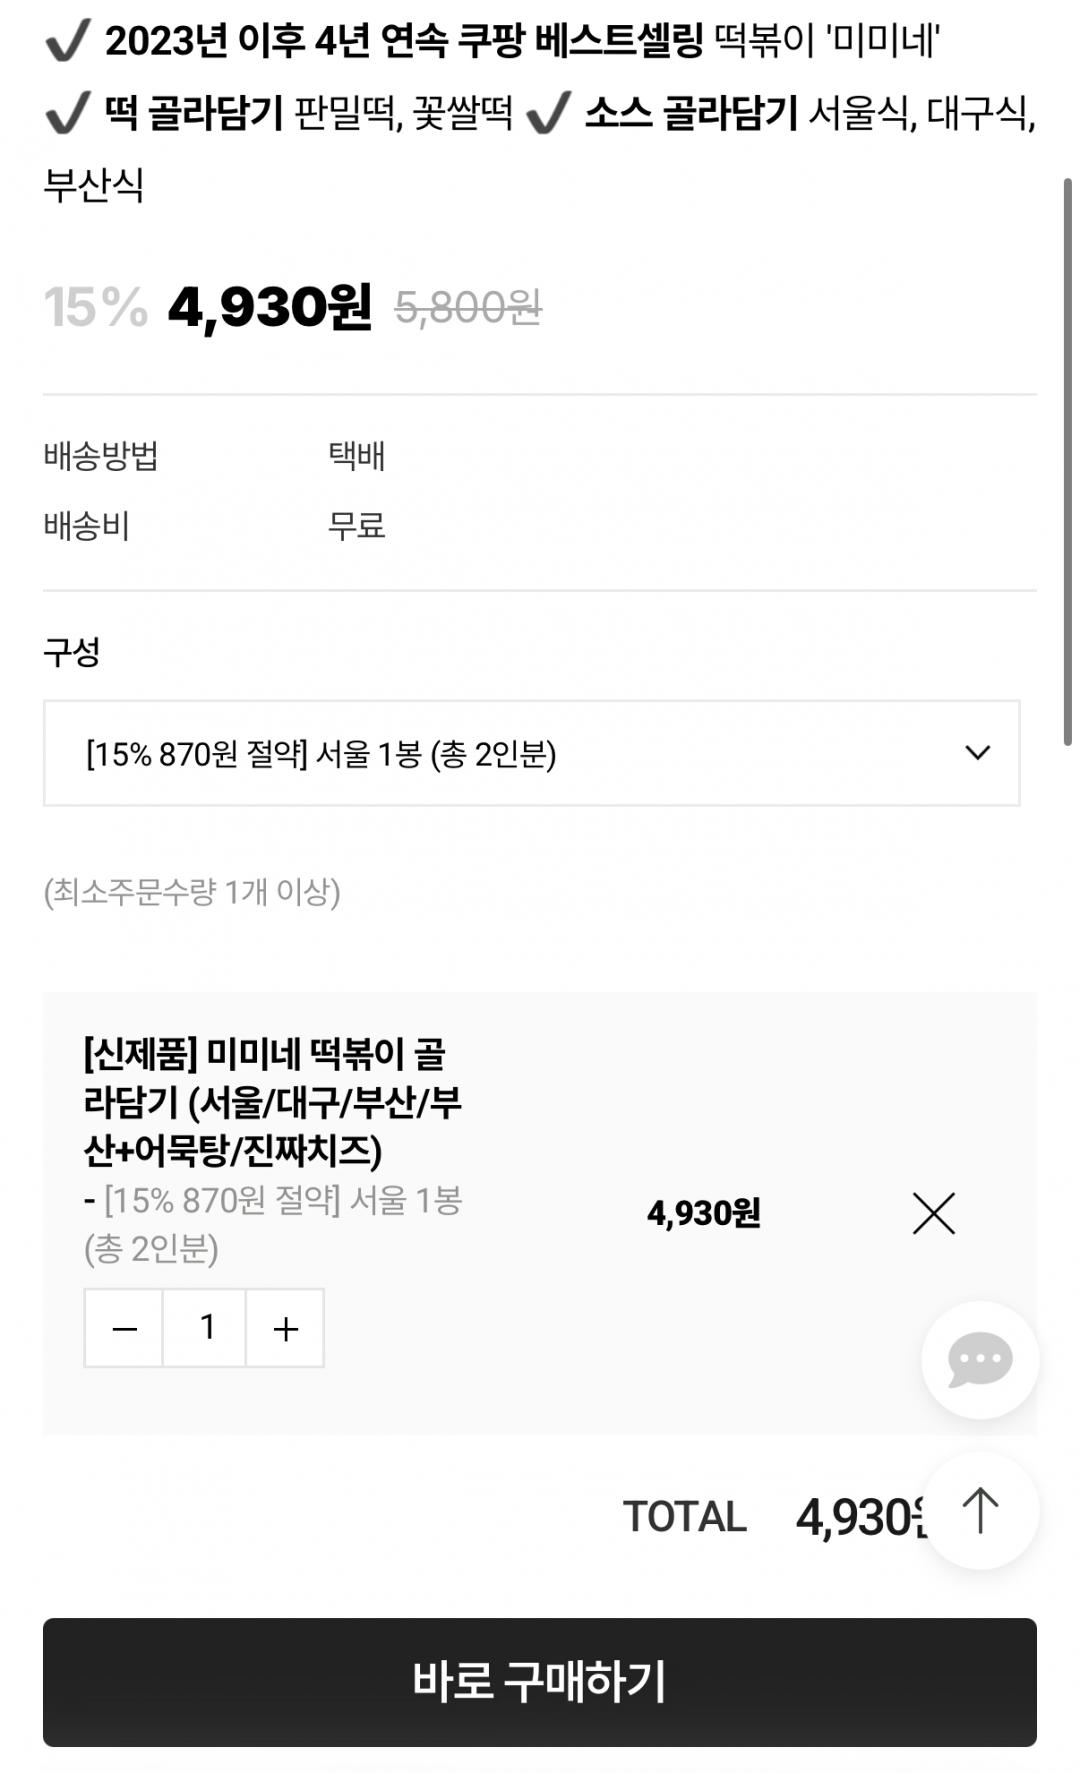1080x1773 pixels.
Task: Remove the selected item with X icon
Action: pos(933,1213)
